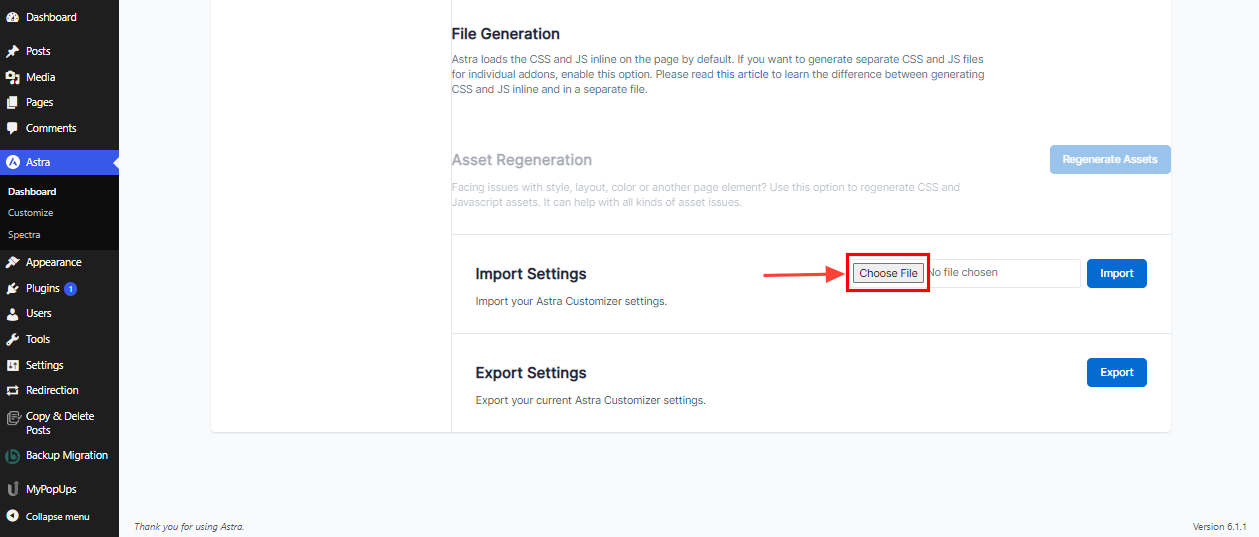The image size is (1259, 537).
Task: Click the Choose File button
Action: click(x=888, y=273)
